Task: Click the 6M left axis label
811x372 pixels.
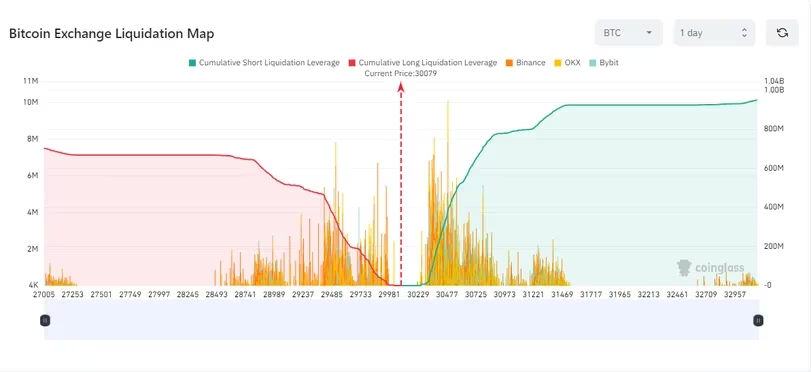Action: (x=33, y=176)
